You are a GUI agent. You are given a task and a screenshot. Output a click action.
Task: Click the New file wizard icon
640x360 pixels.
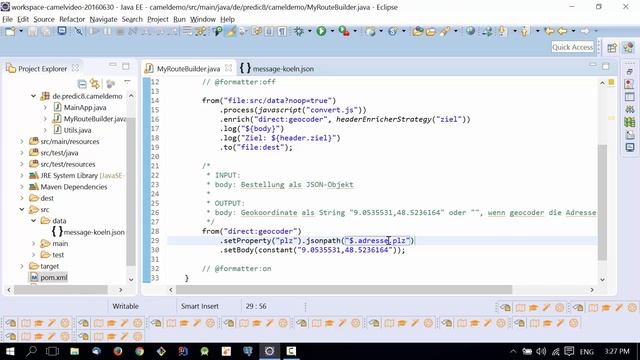click(x=10, y=31)
